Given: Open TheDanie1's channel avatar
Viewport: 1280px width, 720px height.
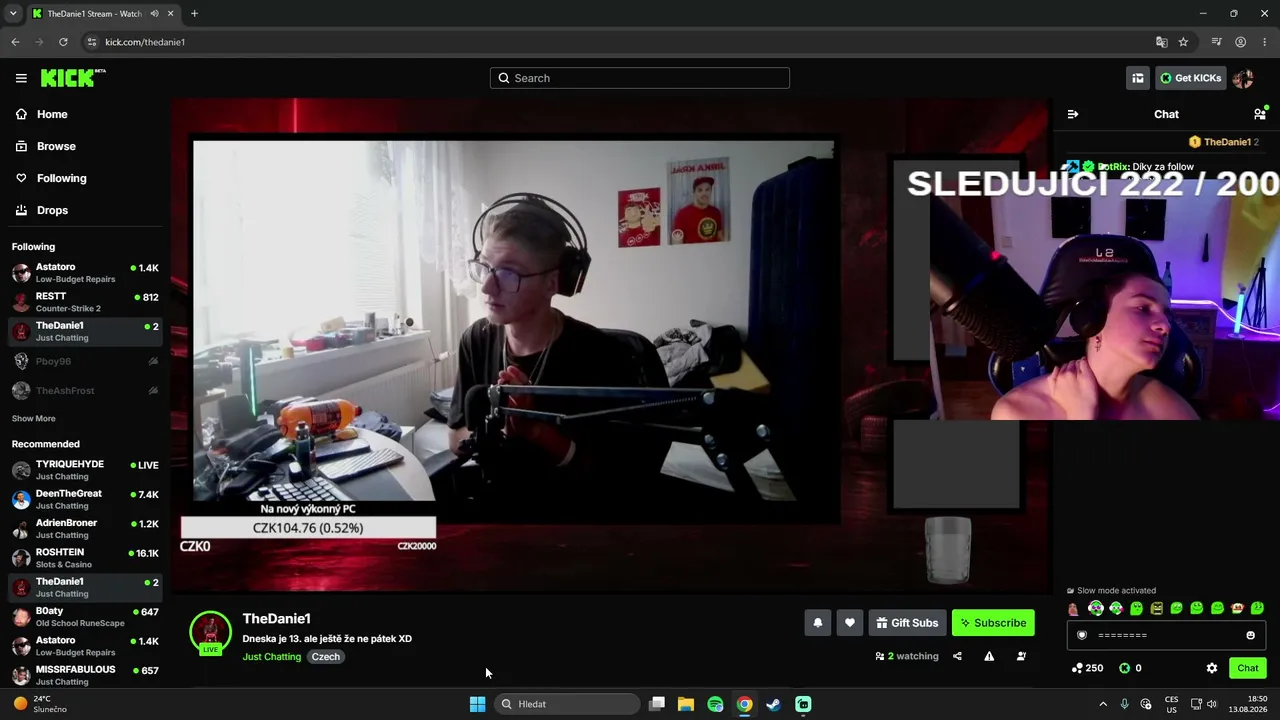Looking at the screenshot, I should pos(210,632).
